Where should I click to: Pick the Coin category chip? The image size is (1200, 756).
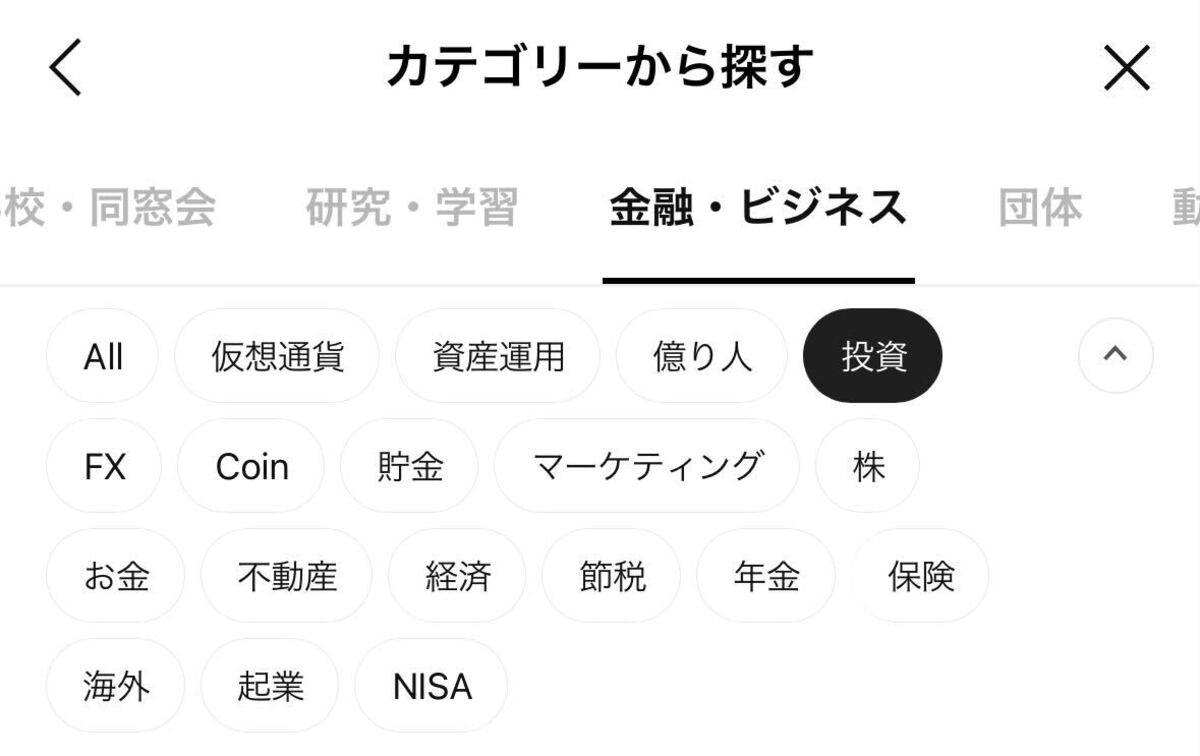pyautogui.click(x=251, y=466)
